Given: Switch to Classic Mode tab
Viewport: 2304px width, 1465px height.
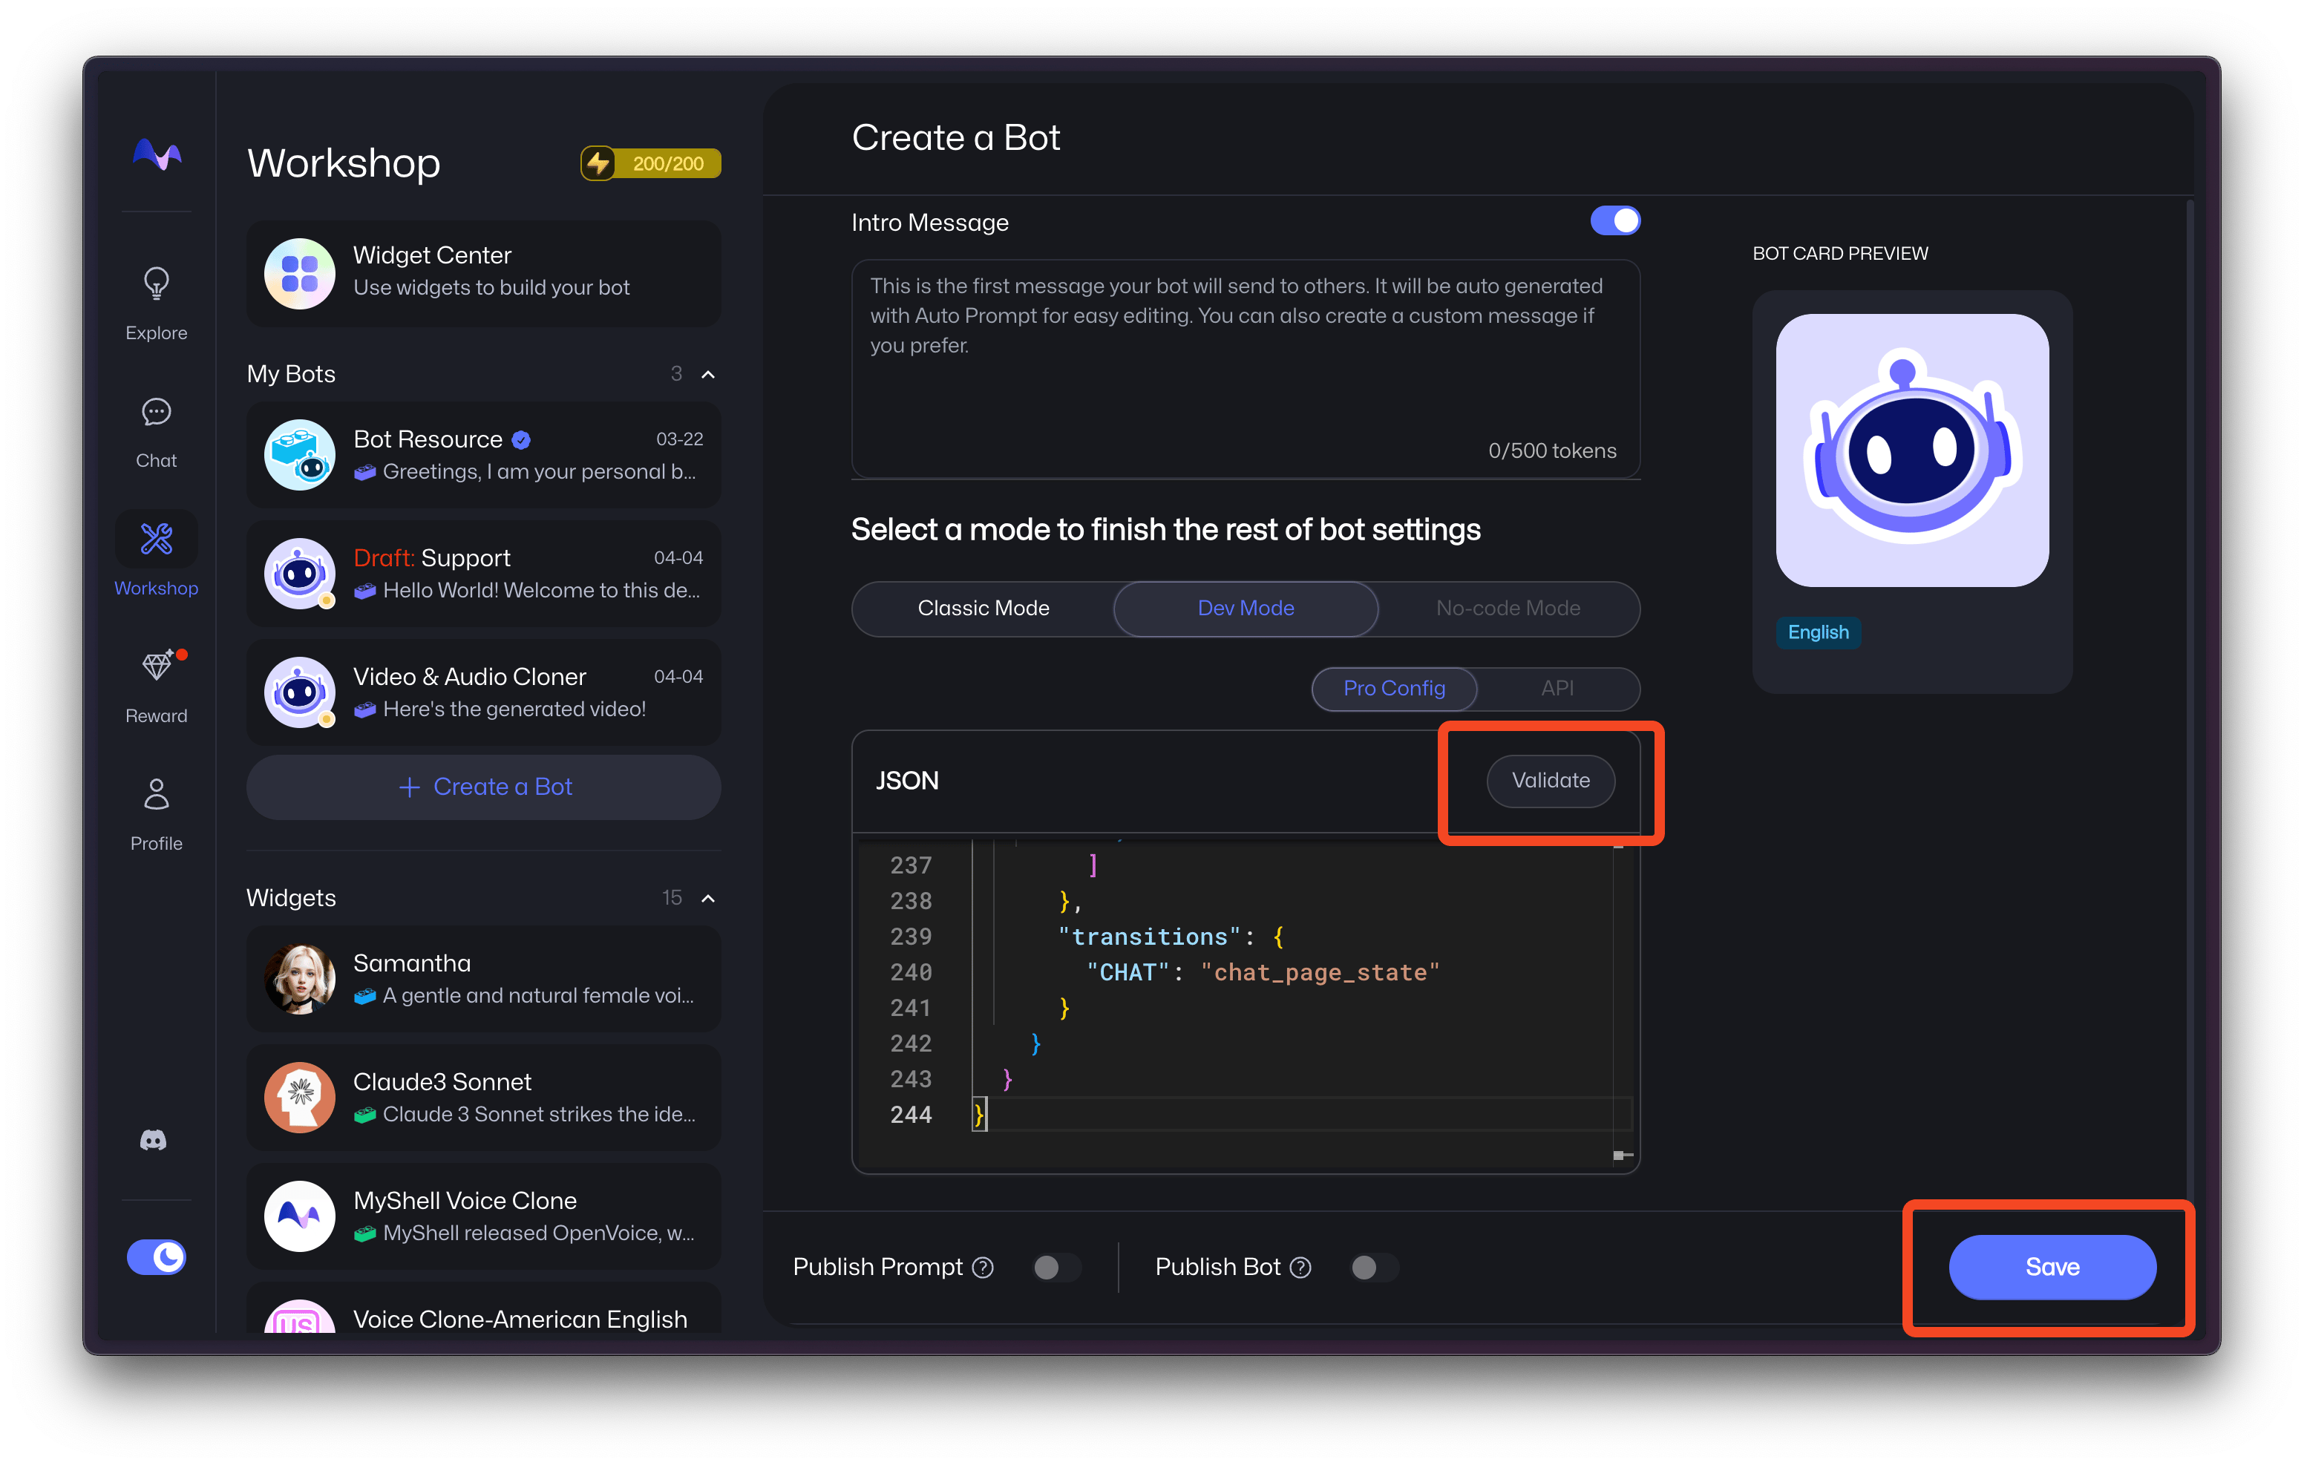Looking at the screenshot, I should pos(983,608).
